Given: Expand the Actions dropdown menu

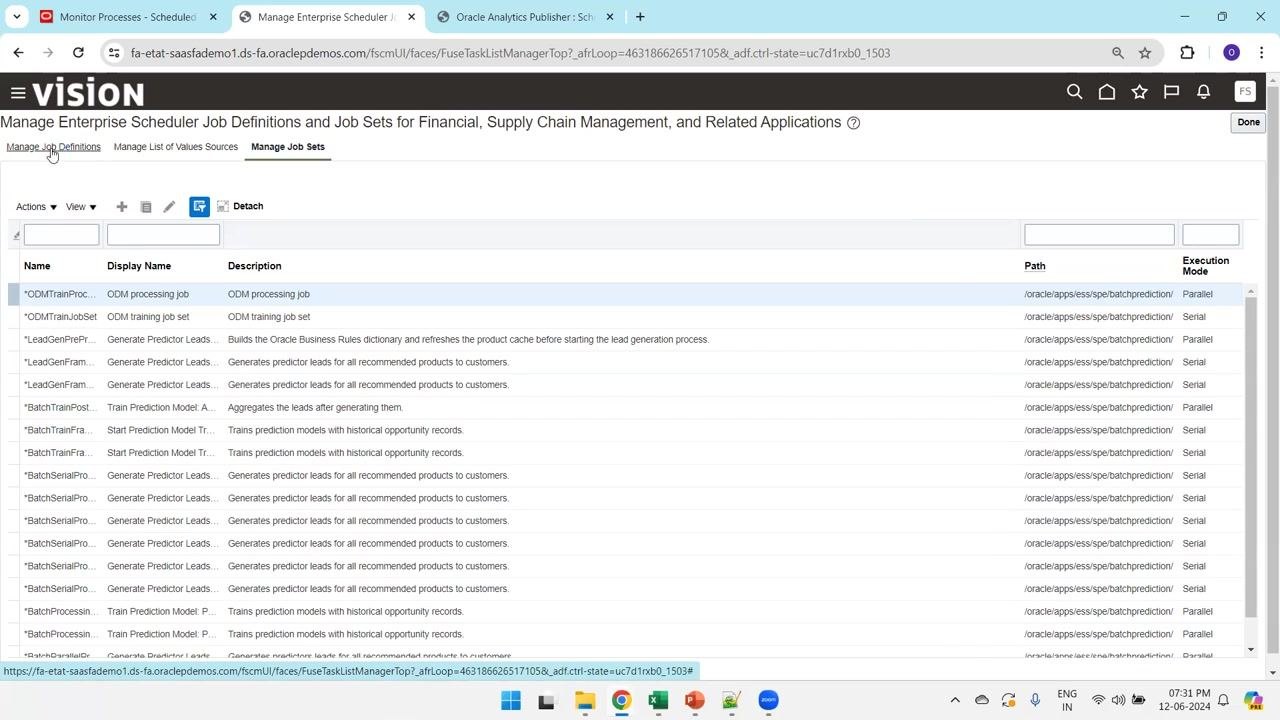Looking at the screenshot, I should tap(36, 207).
